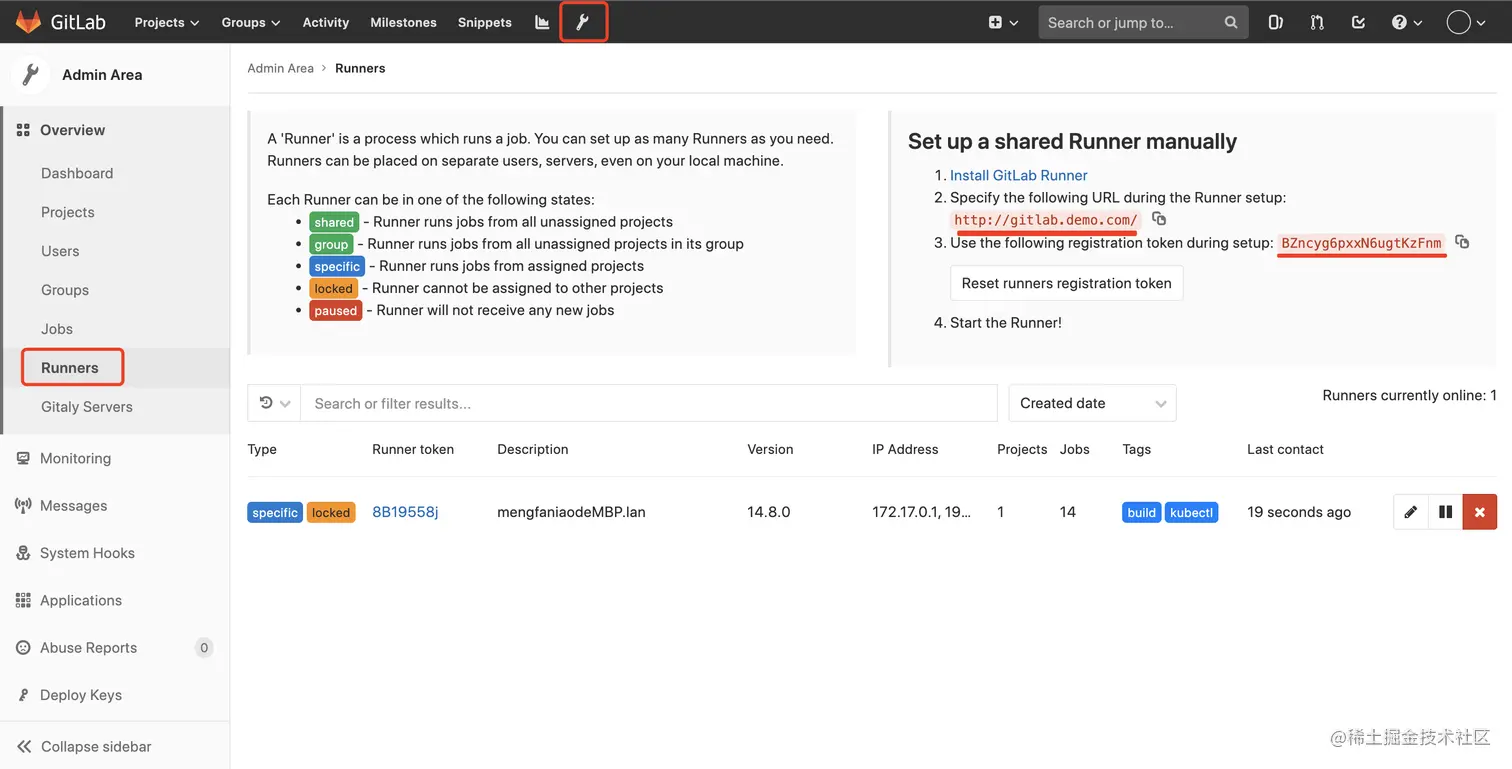Click the Admin Area breadcrumb link
The width and height of the screenshot is (1512, 769).
click(x=280, y=68)
